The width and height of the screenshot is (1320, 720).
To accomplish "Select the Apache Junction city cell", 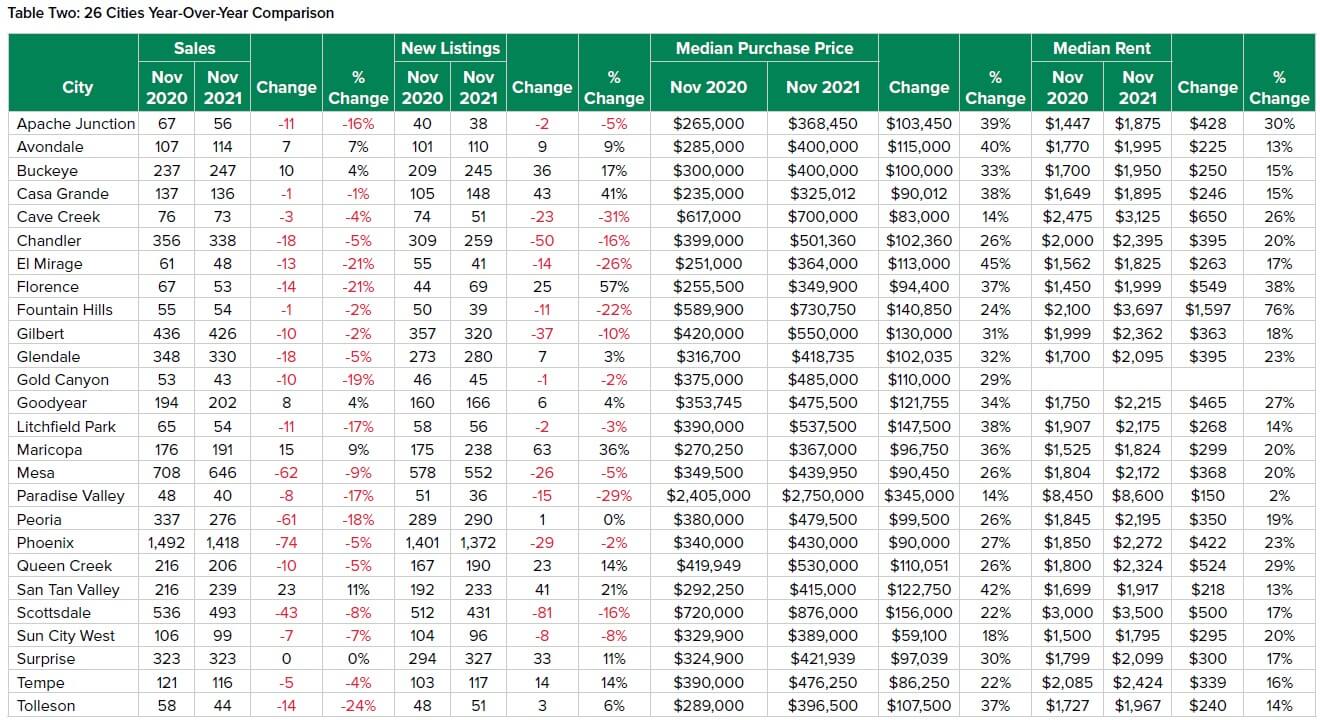I will click(76, 124).
